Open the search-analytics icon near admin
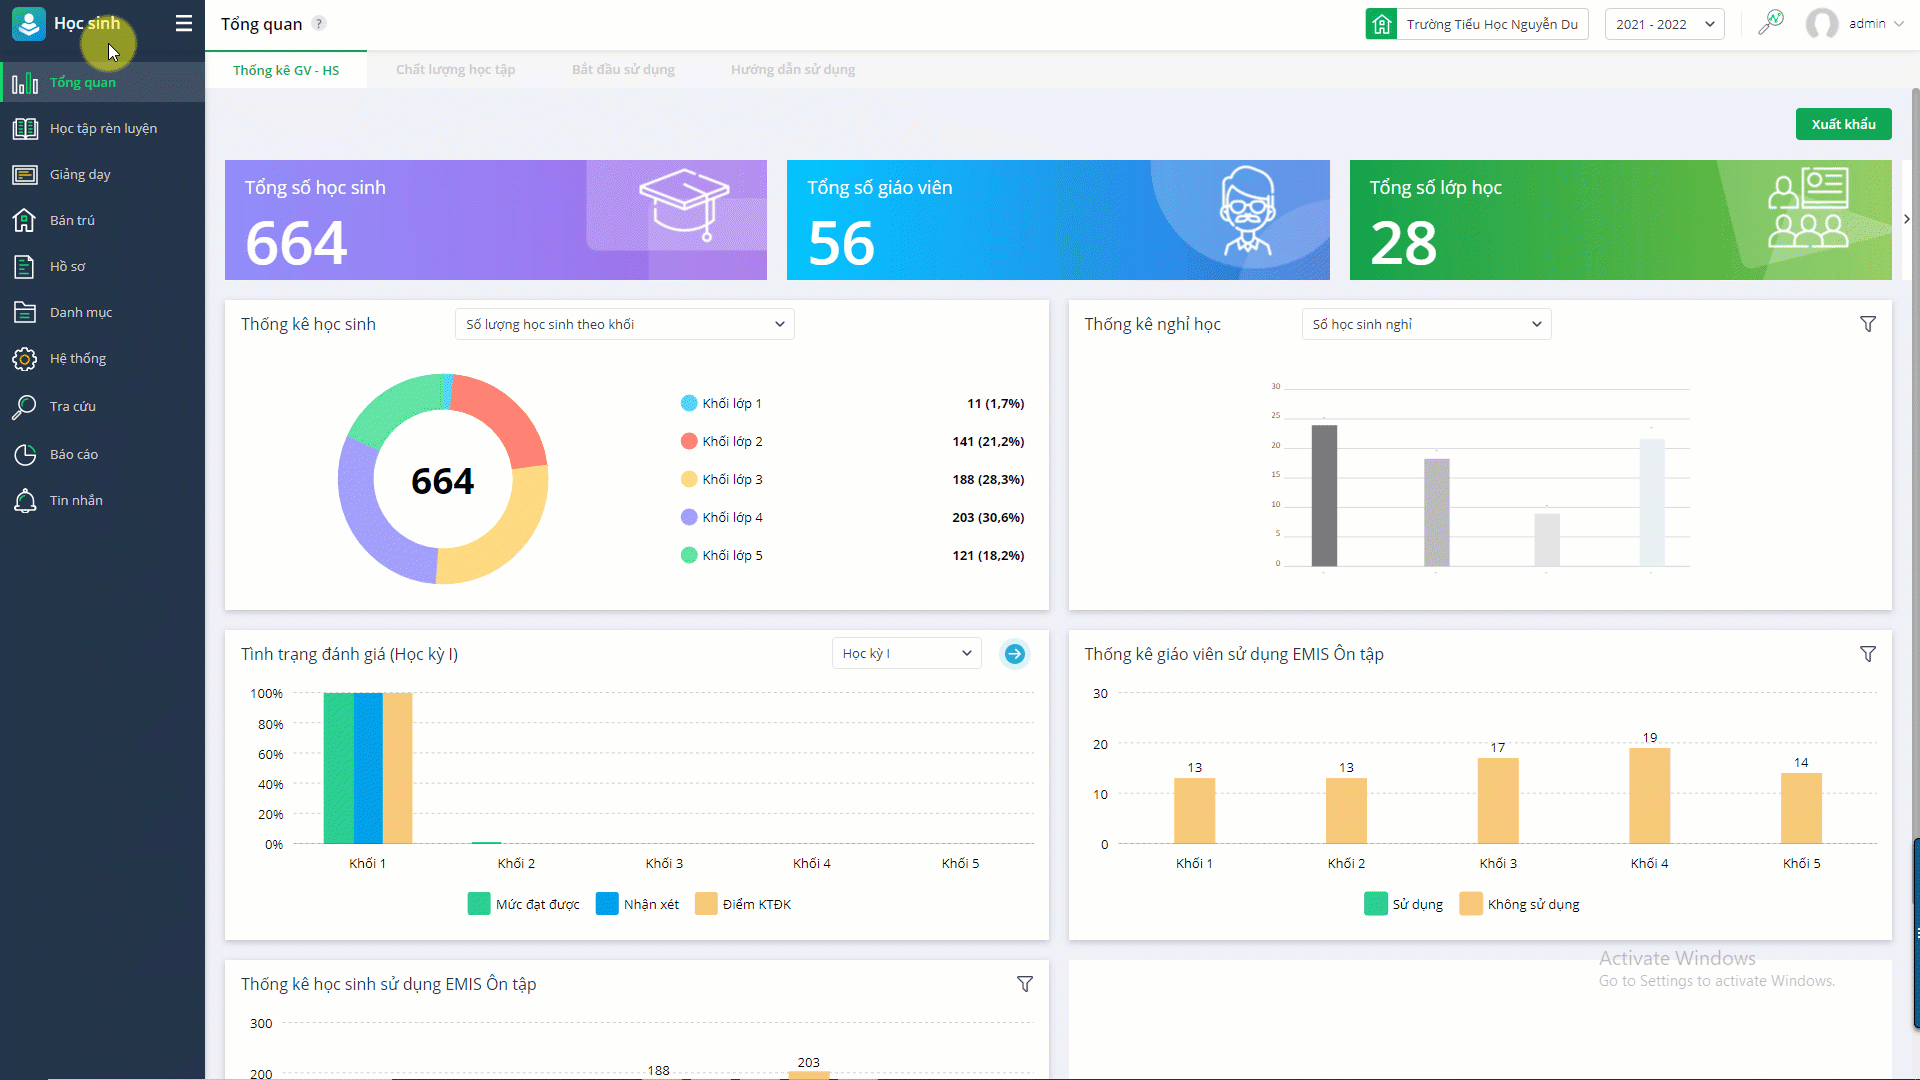The height and width of the screenshot is (1080, 1920). click(1771, 23)
